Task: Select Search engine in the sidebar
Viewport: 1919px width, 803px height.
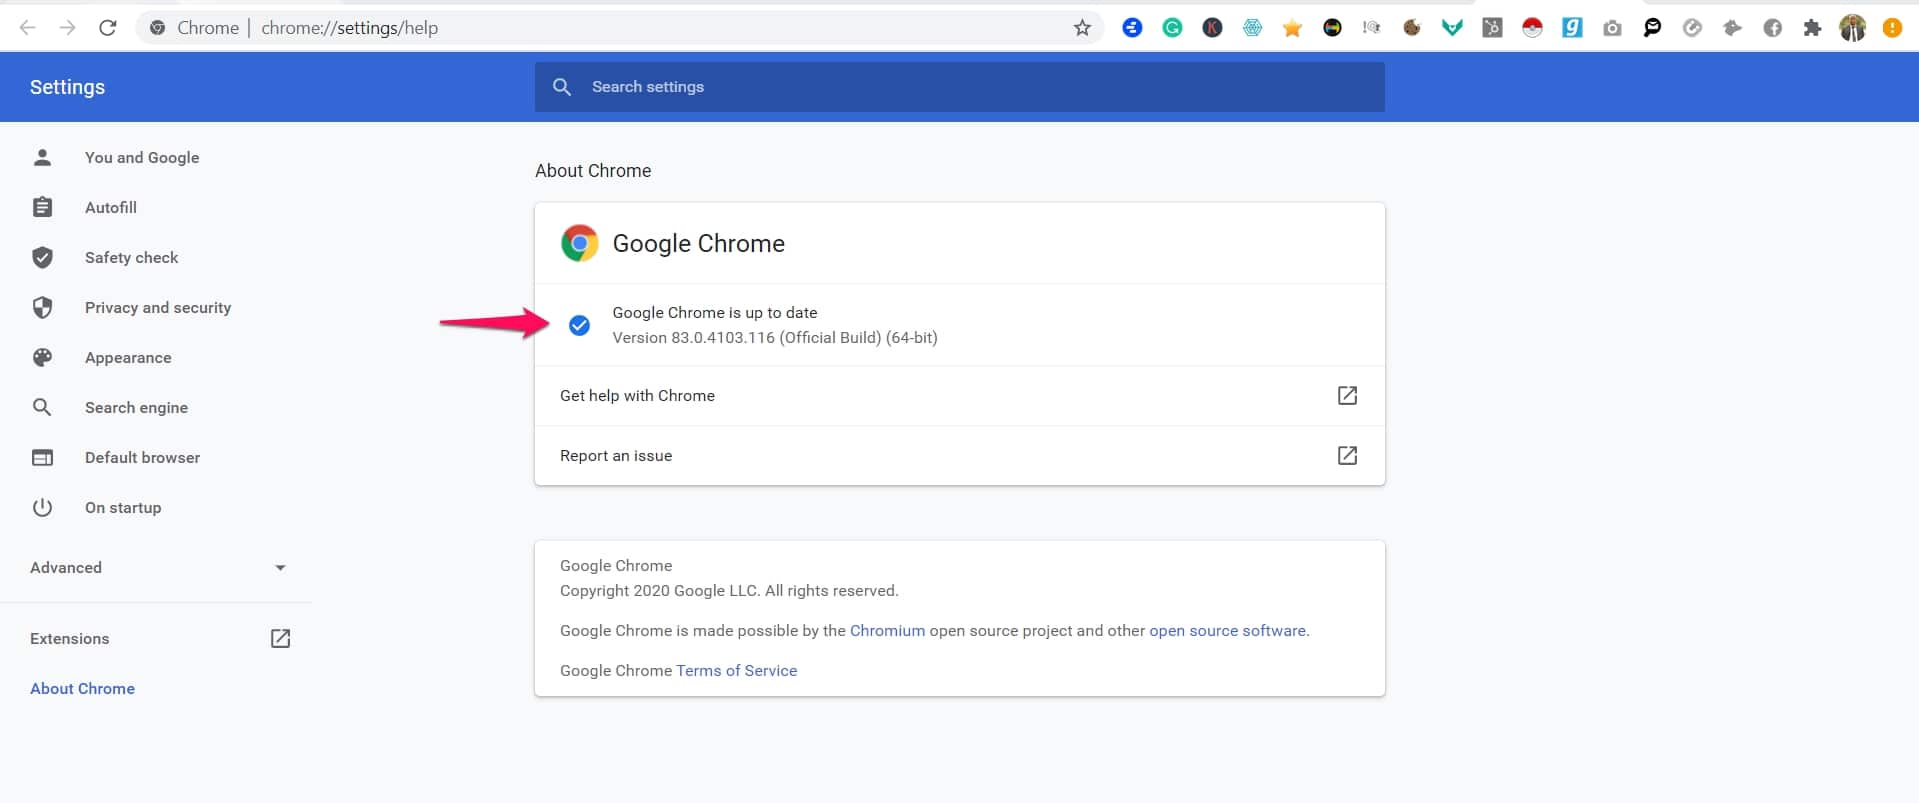Action: coord(136,408)
